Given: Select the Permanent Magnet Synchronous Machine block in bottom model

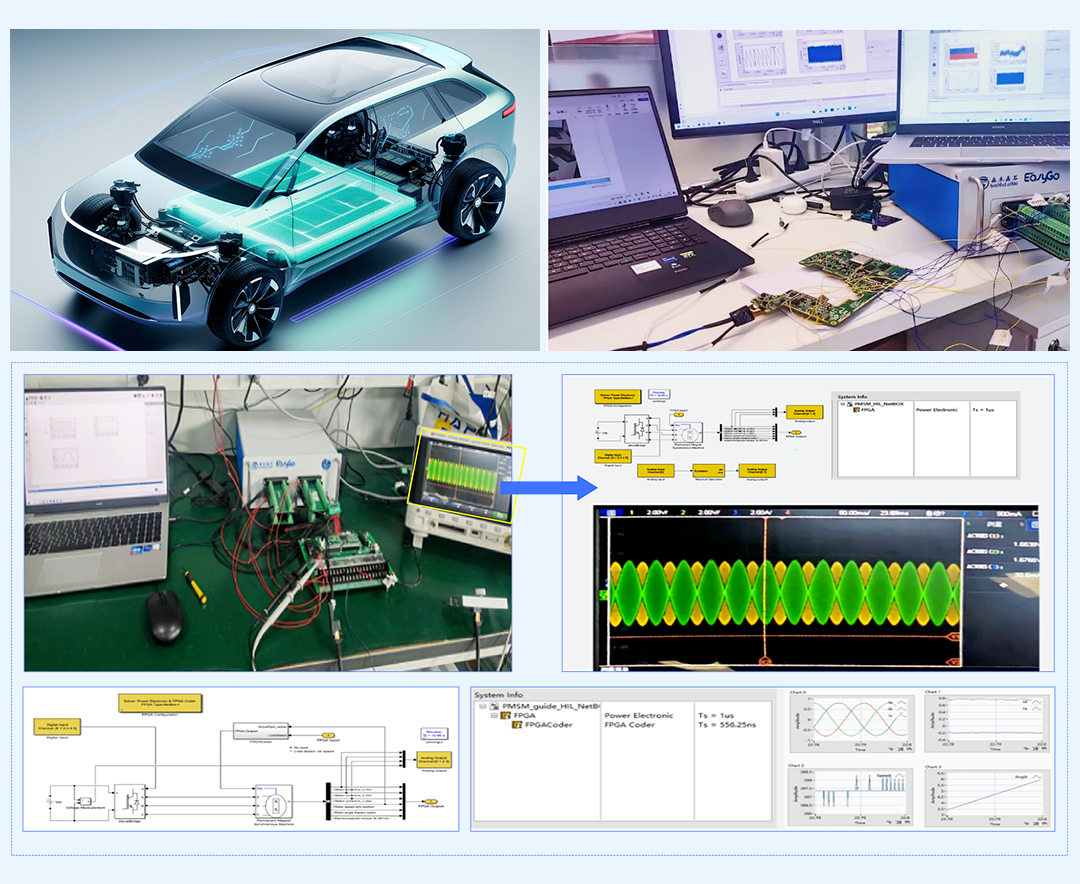Looking at the screenshot, I should tap(273, 801).
